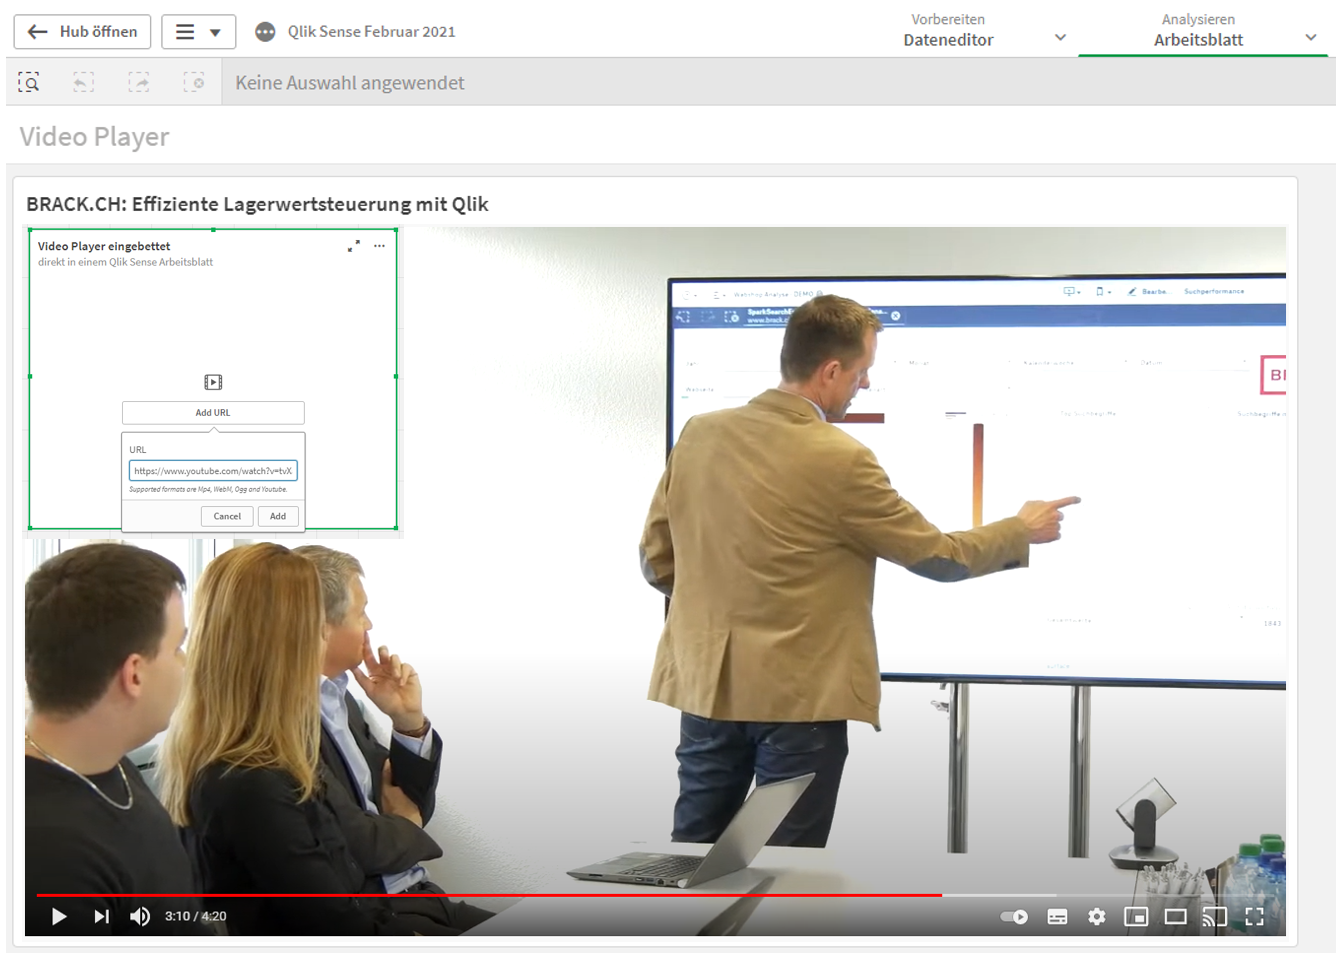Step forward in selections
Screen dimensions: 1341x953
(139, 83)
